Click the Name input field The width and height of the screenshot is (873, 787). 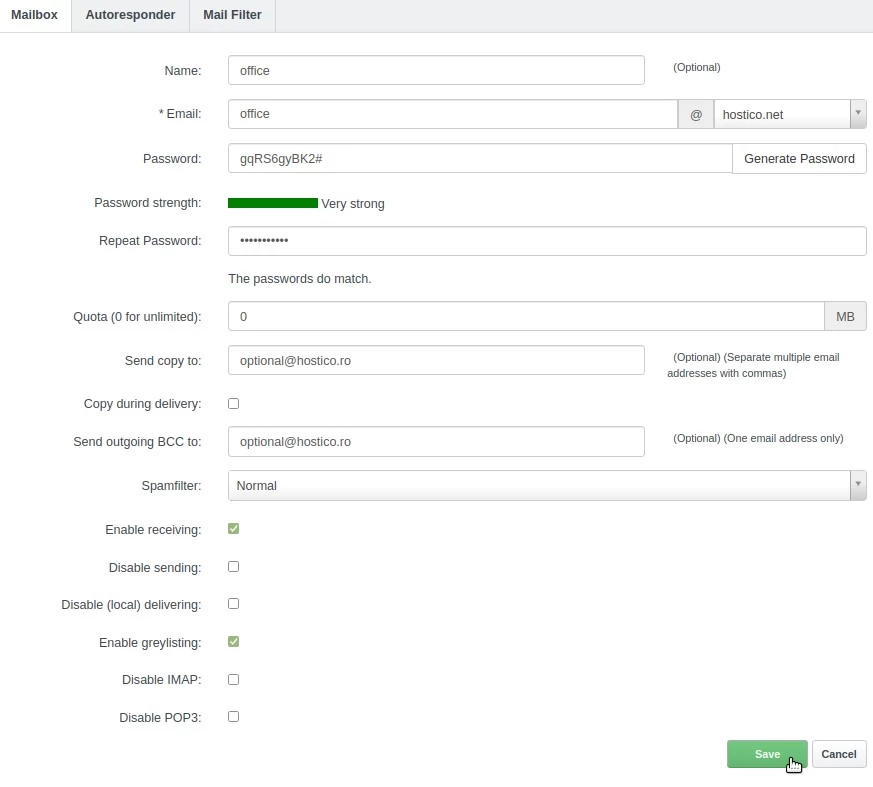[436, 70]
